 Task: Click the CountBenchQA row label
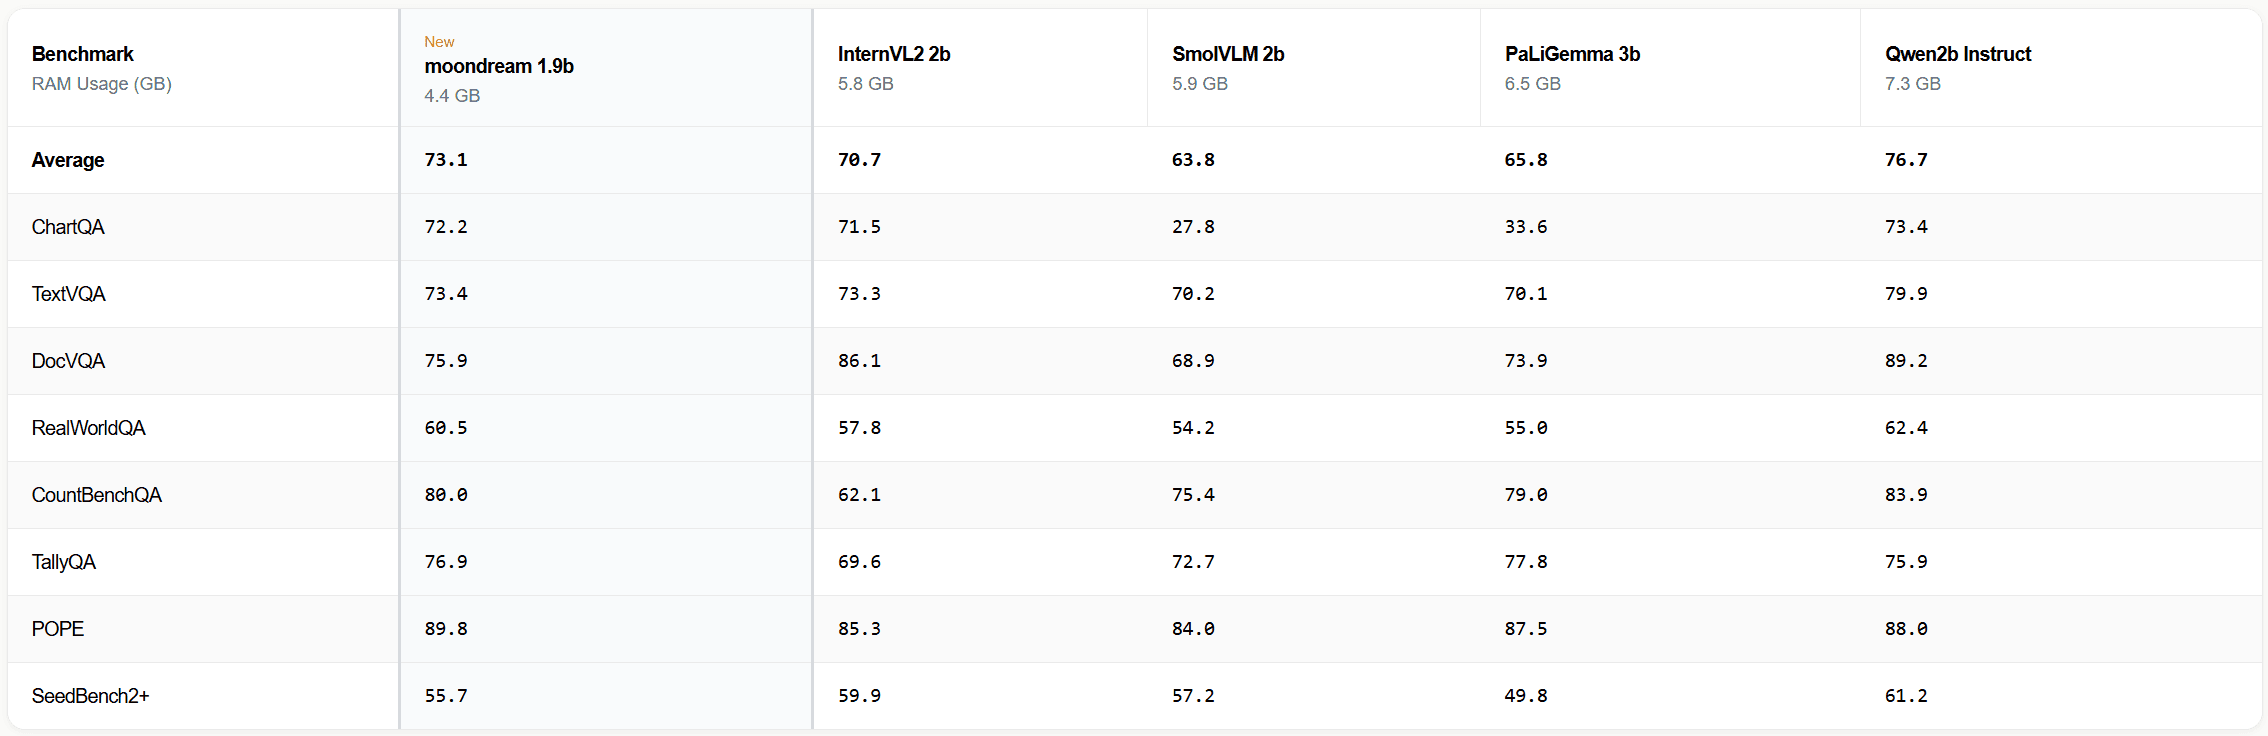pos(96,495)
